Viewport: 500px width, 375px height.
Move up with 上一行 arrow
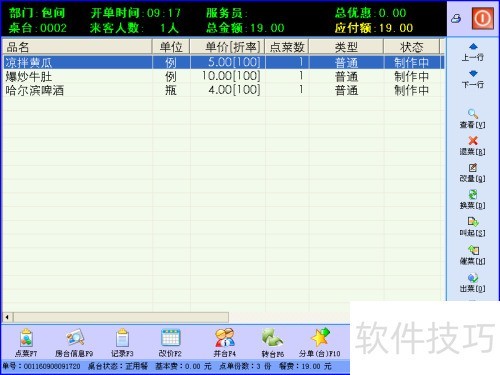pyautogui.click(x=473, y=52)
